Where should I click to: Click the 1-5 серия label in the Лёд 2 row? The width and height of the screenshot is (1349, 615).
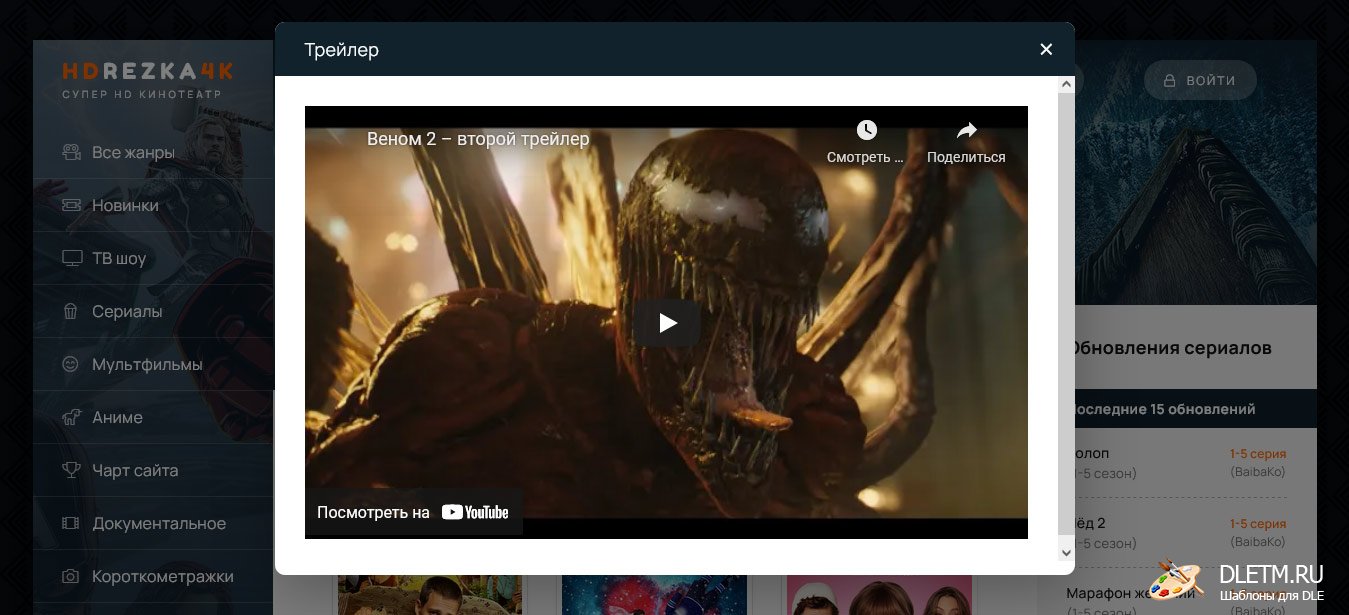pos(1257,523)
